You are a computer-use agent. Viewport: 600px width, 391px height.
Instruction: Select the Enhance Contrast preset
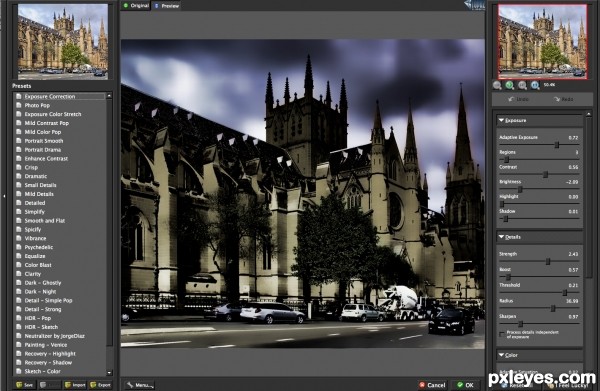pyautogui.click(x=46, y=158)
